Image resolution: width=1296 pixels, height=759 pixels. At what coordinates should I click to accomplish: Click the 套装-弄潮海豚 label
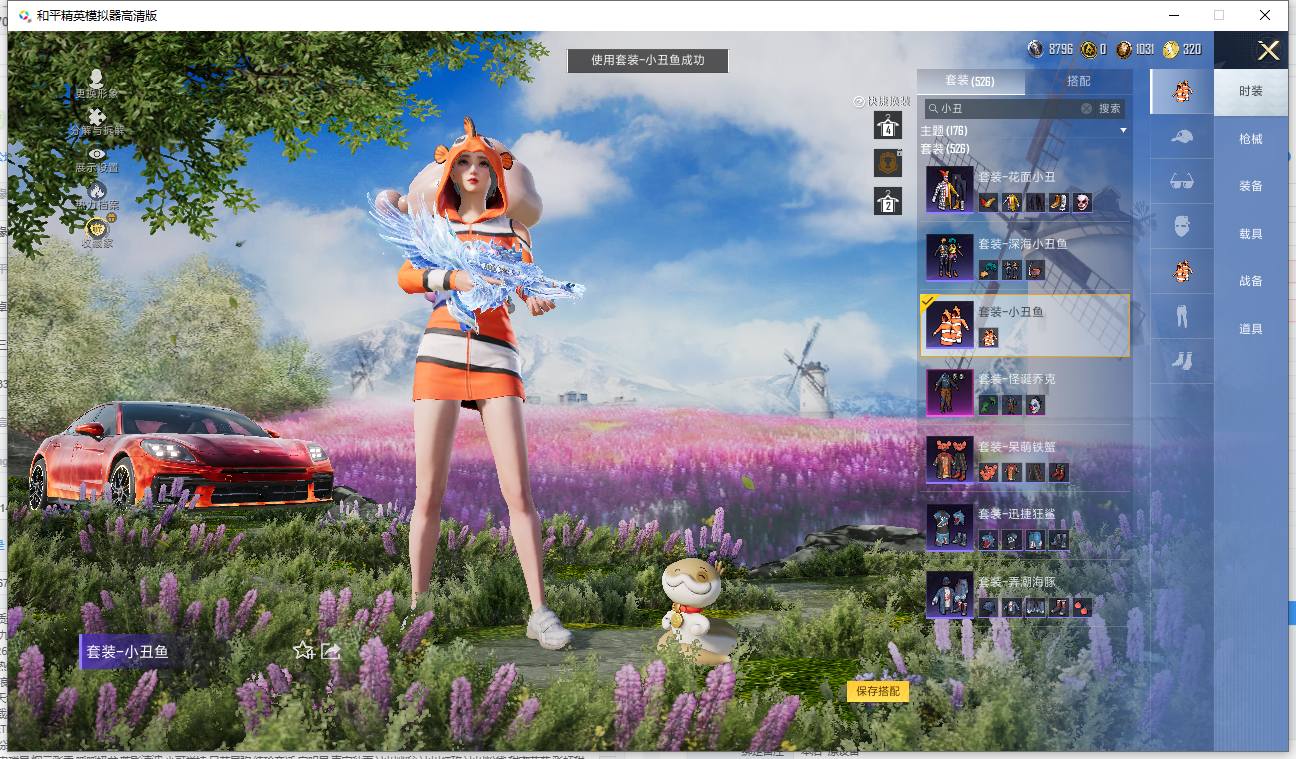[x=1016, y=581]
